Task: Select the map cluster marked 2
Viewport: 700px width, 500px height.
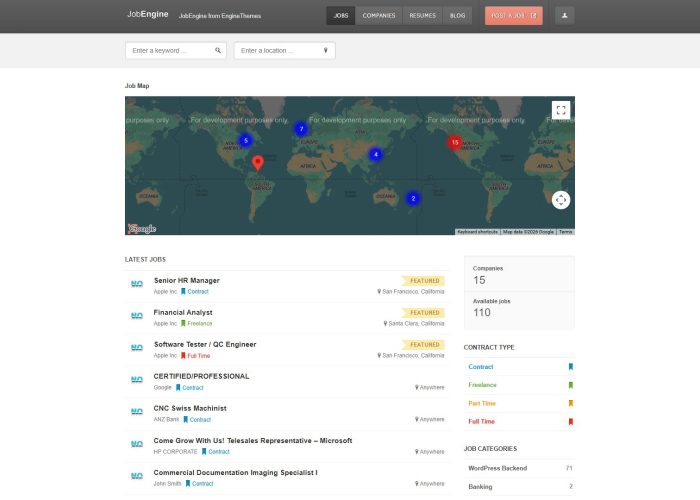Action: 413,198
